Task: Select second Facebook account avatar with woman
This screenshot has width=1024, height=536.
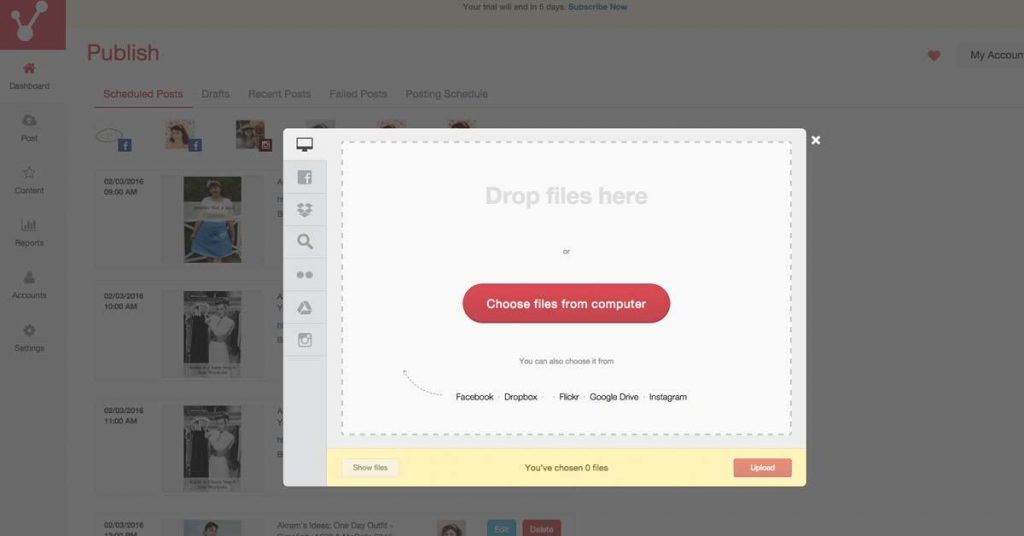Action: point(183,135)
